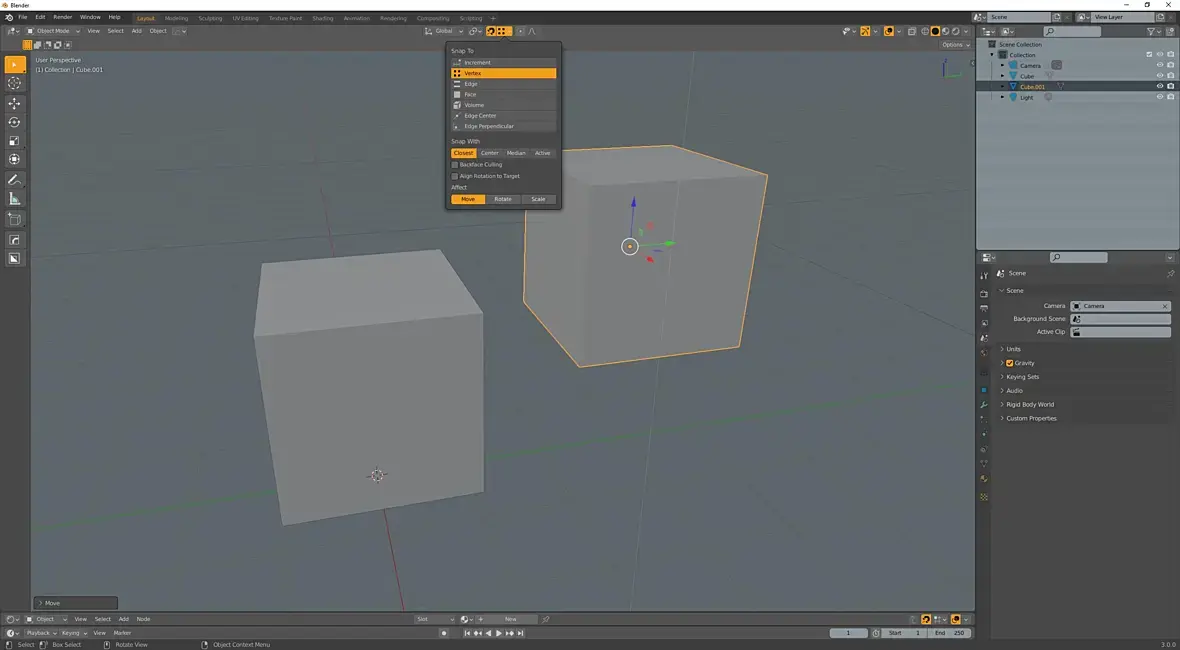The image size is (1180, 650).
Task: Expand the Keying Sets panel
Action: (x=1022, y=377)
